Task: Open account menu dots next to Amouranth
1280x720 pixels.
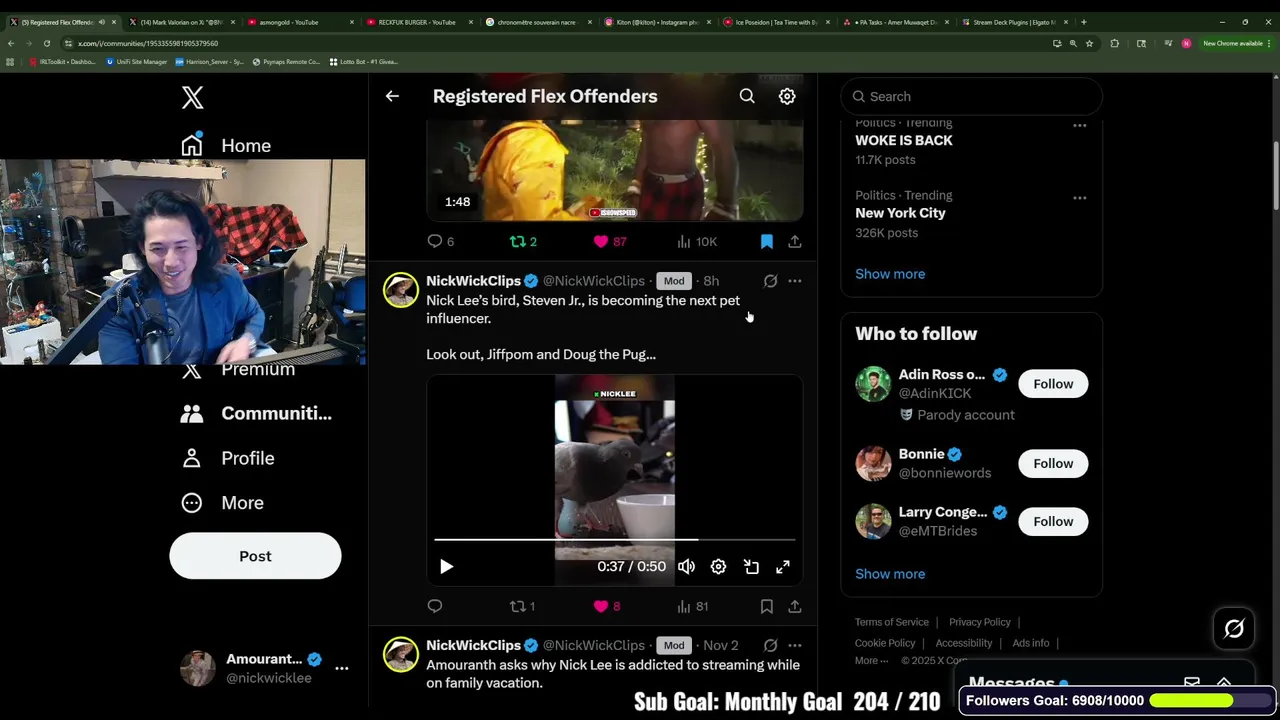Action: pyautogui.click(x=341, y=668)
